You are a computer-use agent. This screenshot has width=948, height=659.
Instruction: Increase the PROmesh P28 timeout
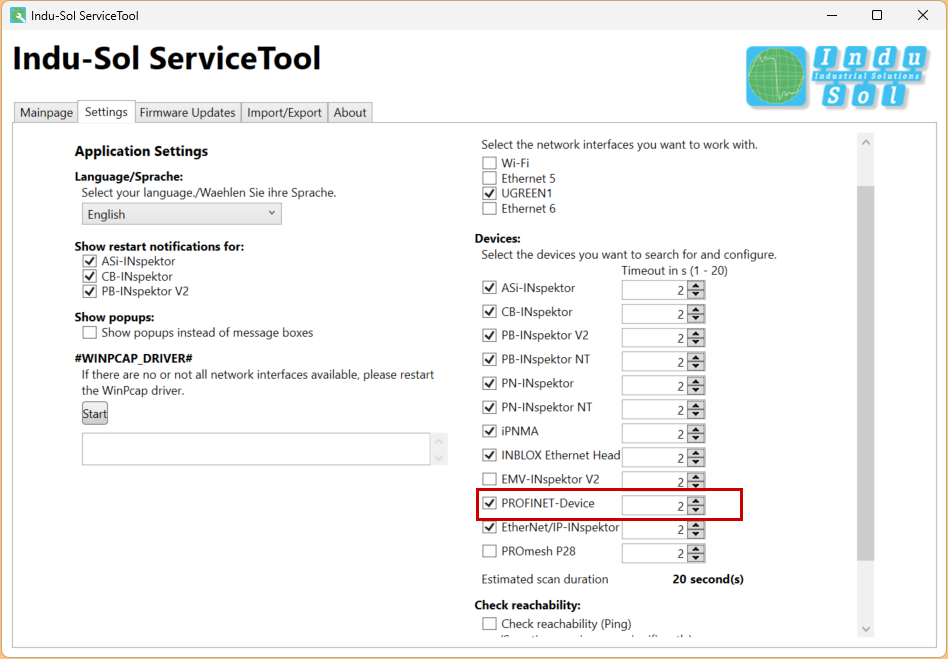tap(696, 549)
